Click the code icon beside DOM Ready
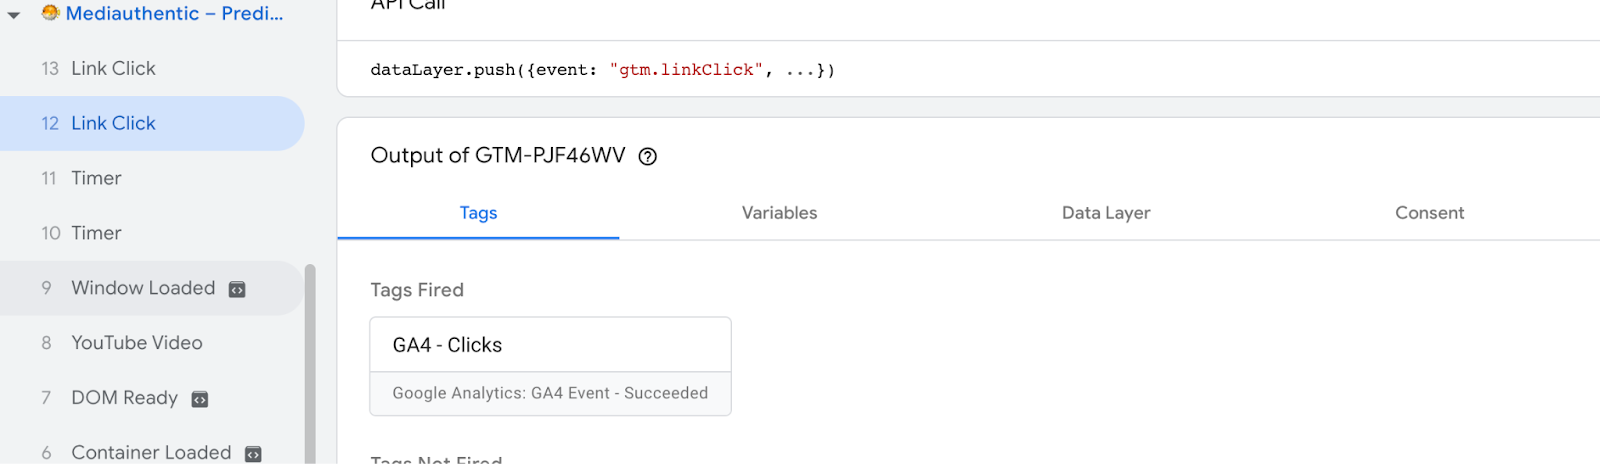The image size is (1600, 464). pos(200,400)
